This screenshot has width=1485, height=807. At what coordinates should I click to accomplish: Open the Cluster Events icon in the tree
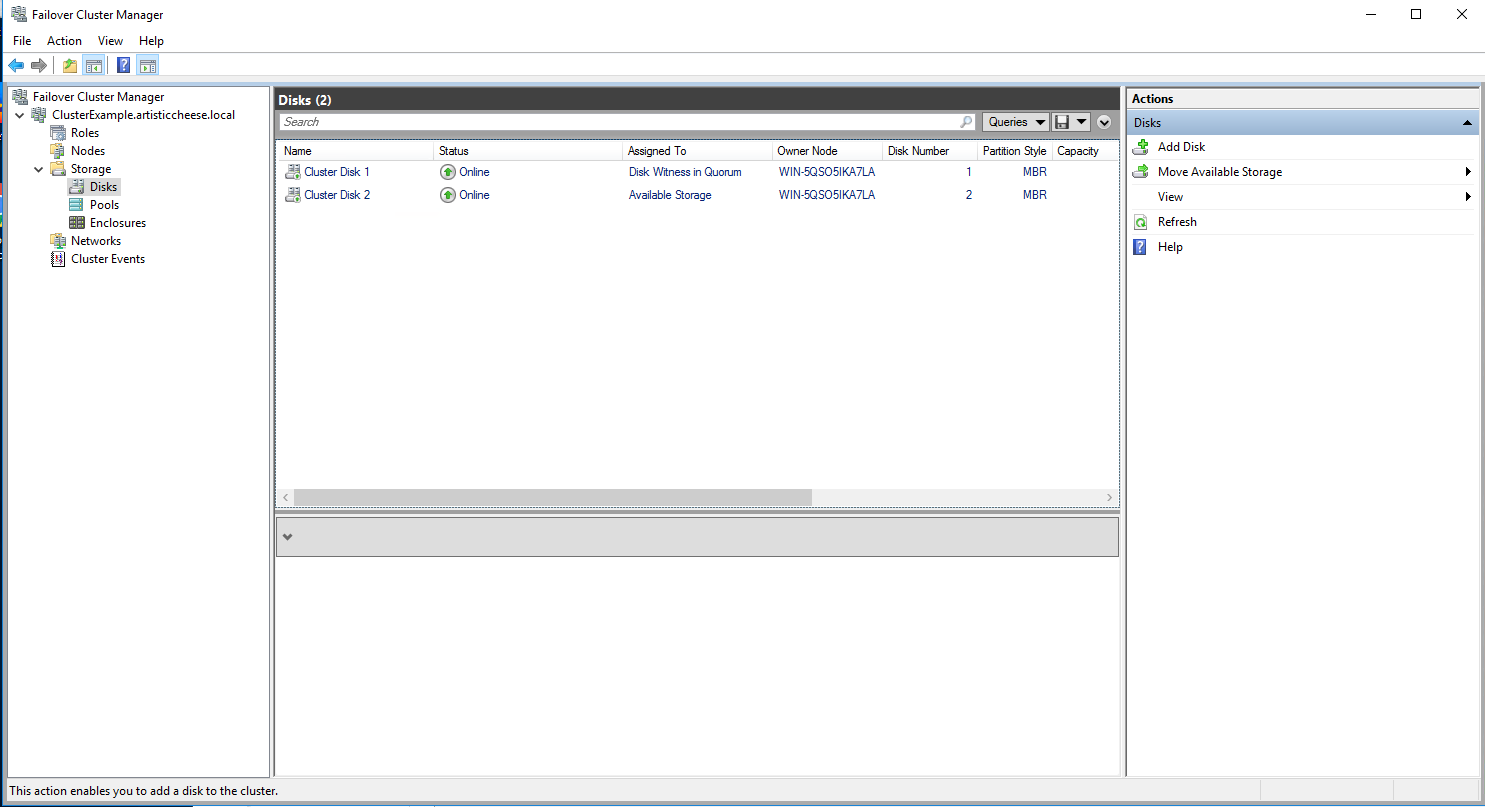[58, 259]
